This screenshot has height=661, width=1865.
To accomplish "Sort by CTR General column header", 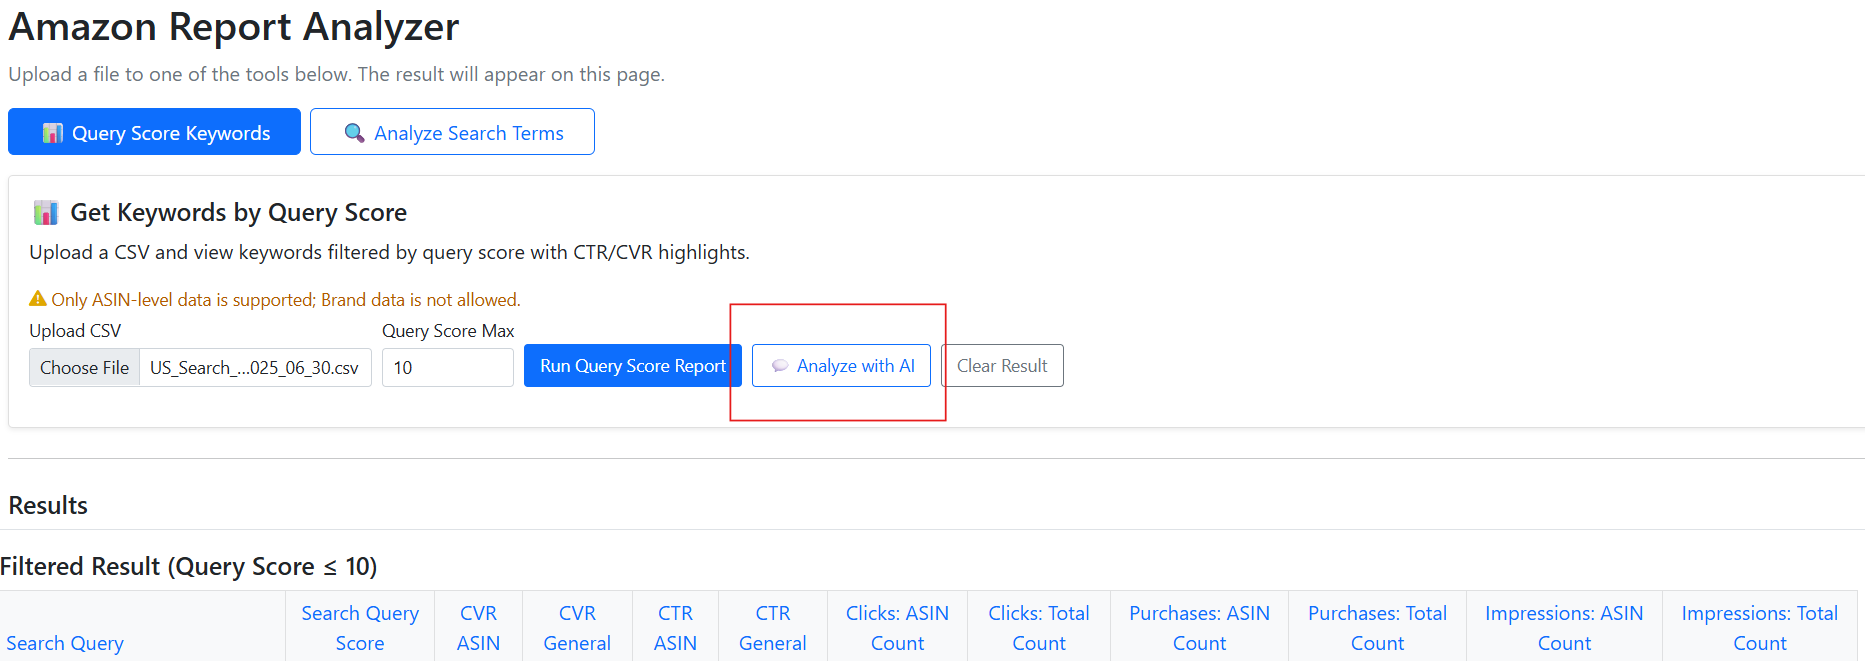I will [x=772, y=628].
